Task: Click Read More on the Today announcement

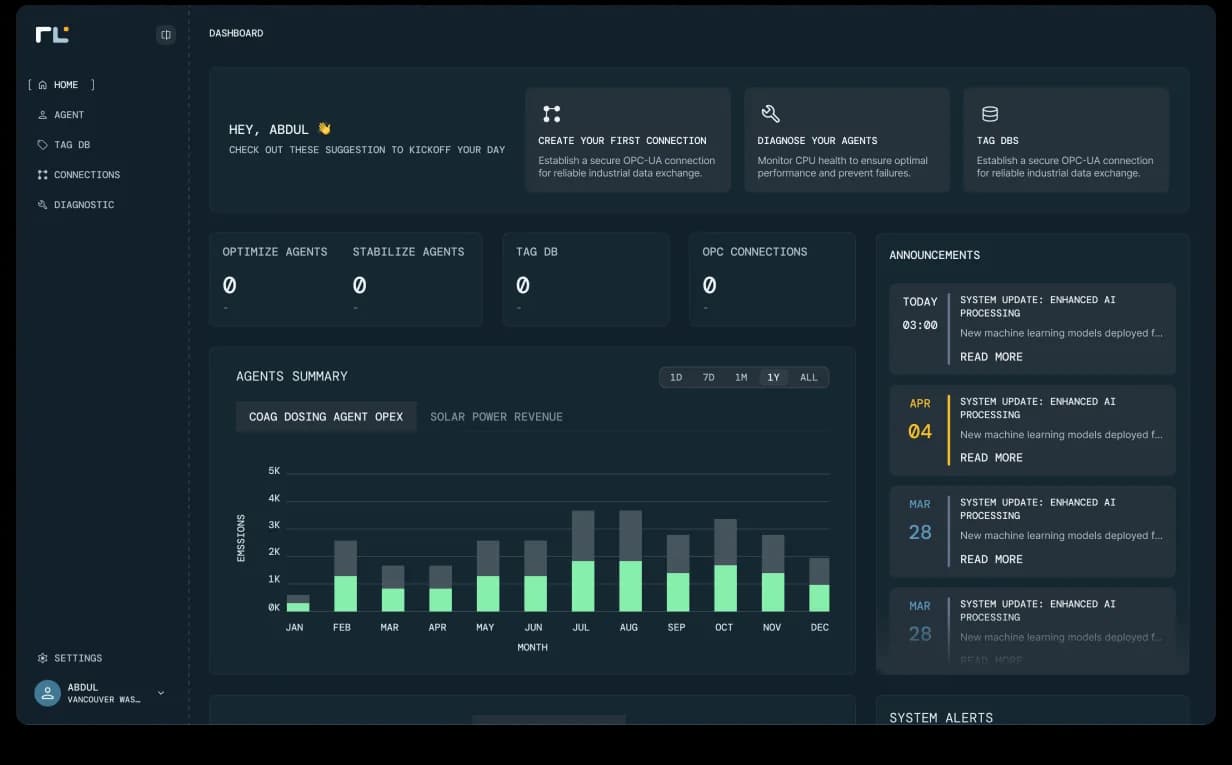Action: click(991, 357)
